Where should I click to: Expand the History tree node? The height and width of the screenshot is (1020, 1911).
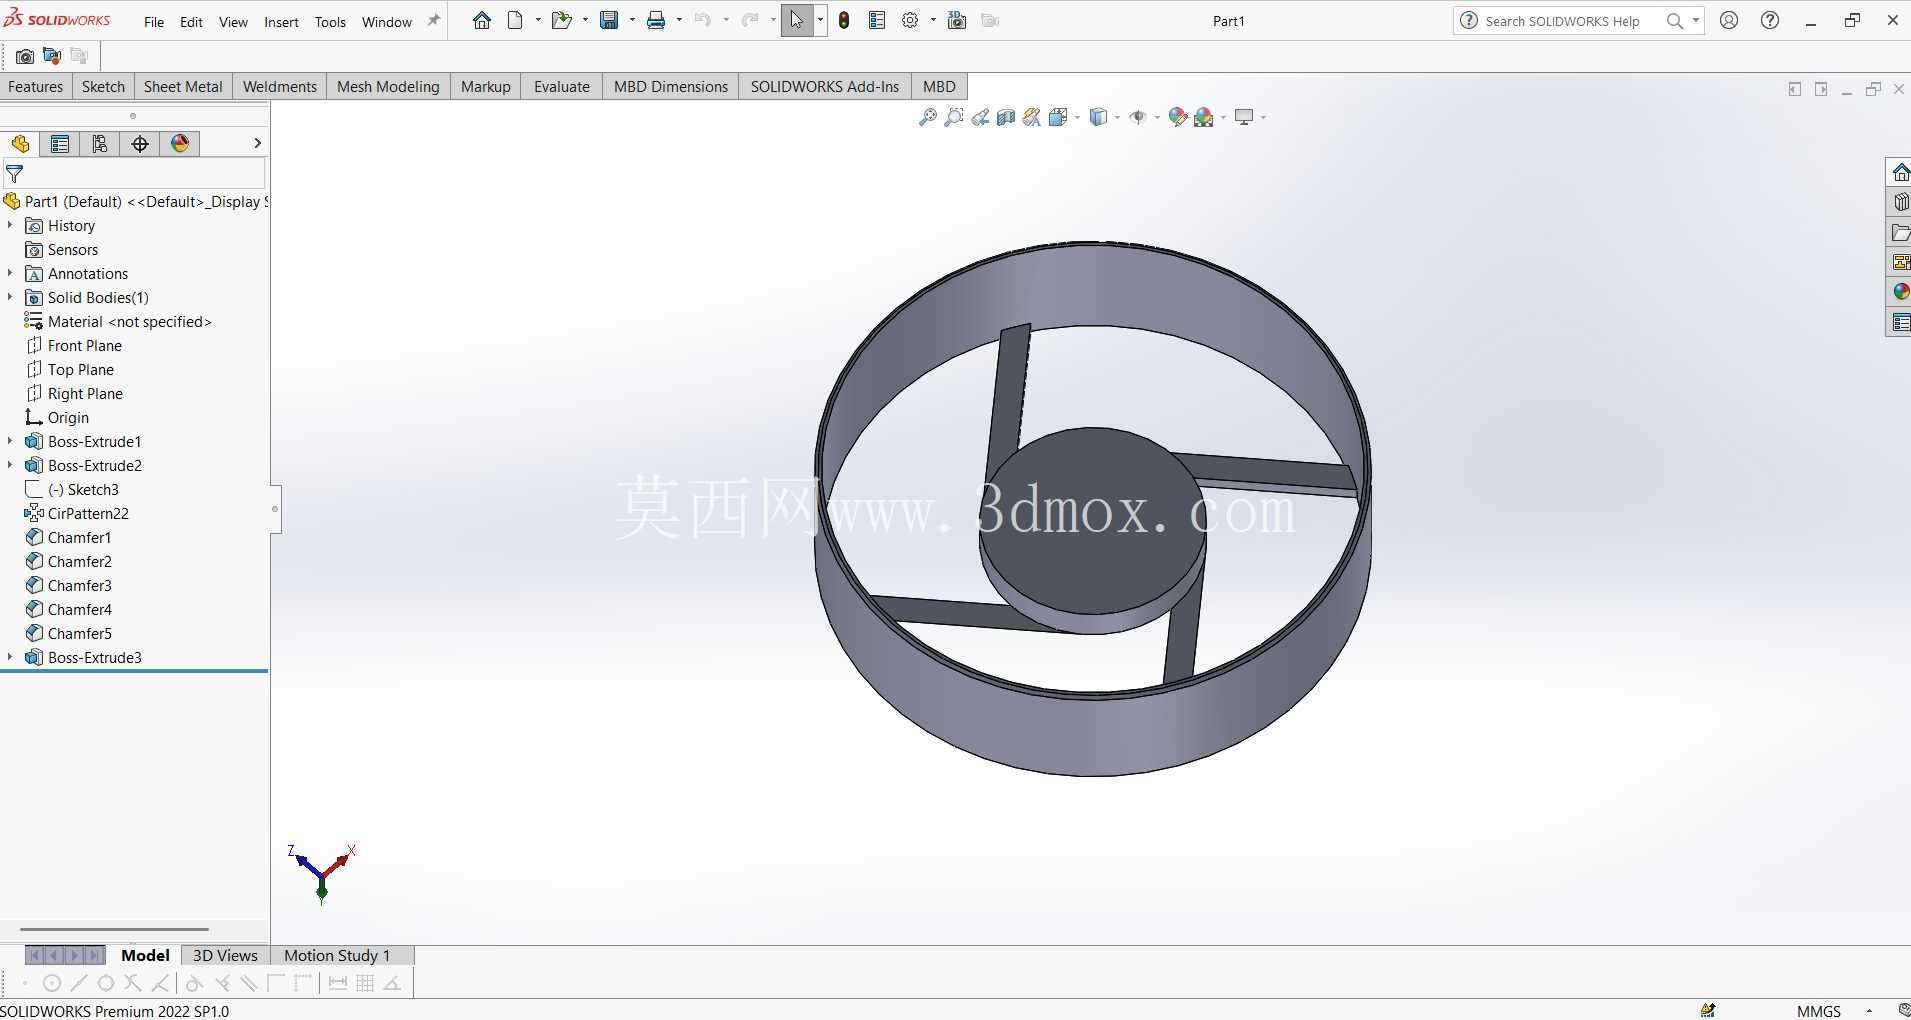point(10,225)
